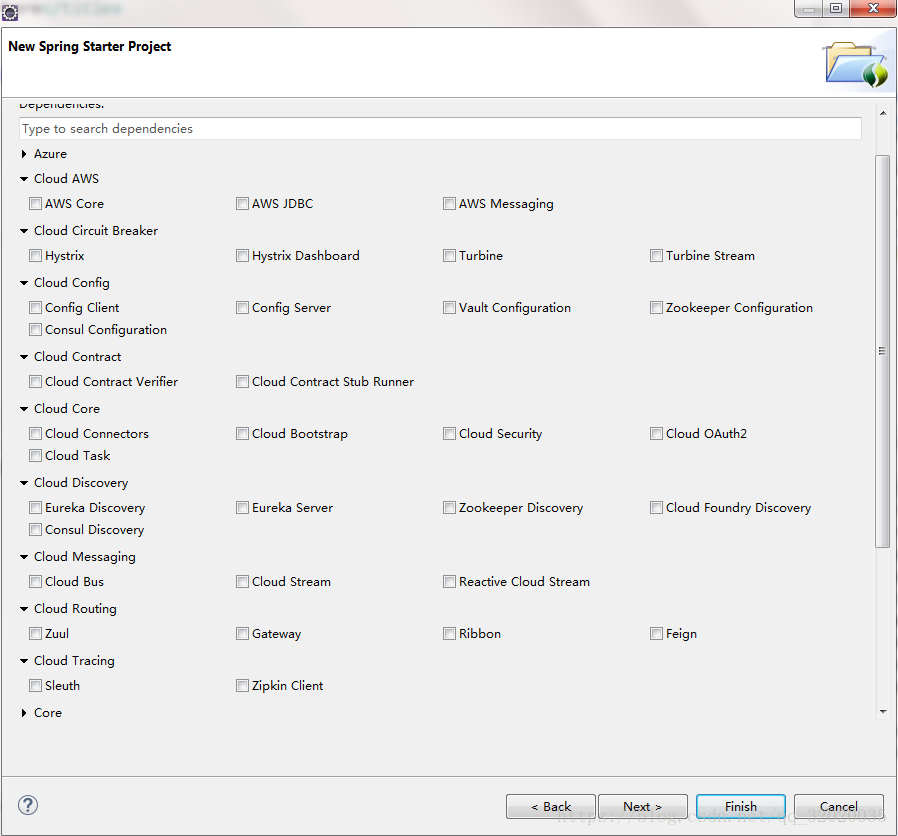Expand the Azure category
The height and width of the screenshot is (836, 898).
click(24, 153)
